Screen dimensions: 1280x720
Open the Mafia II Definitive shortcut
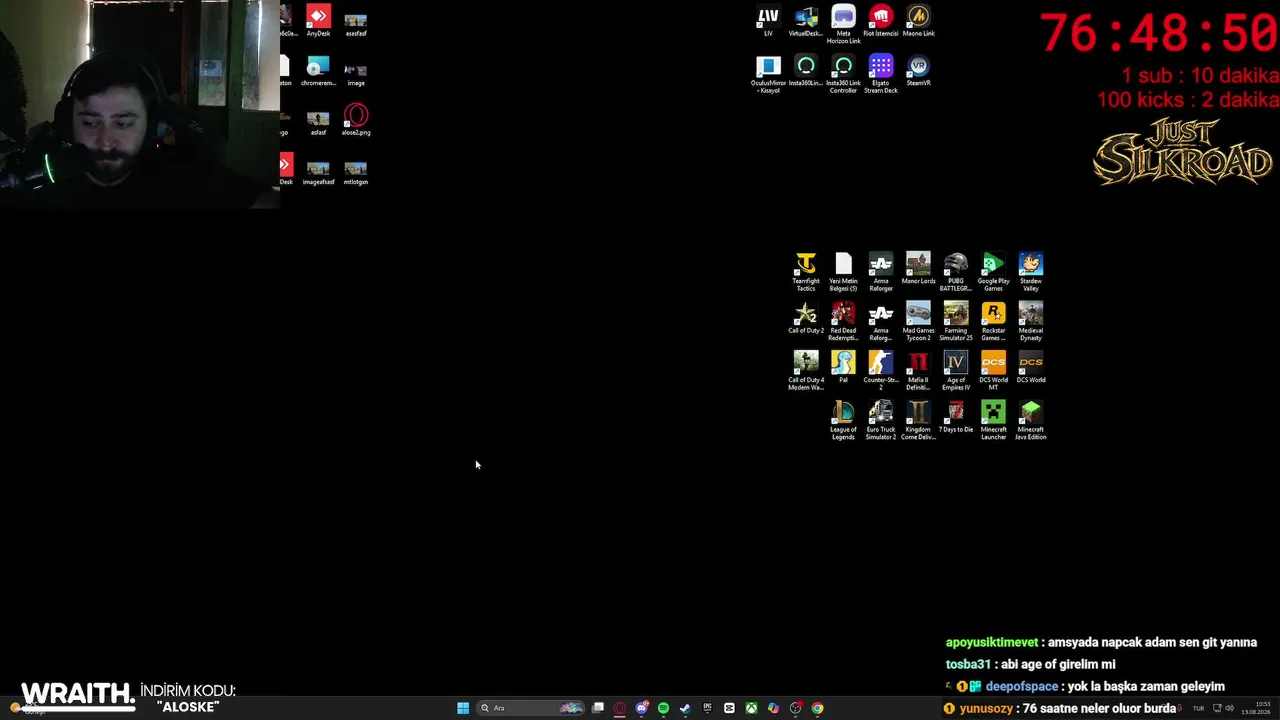click(x=918, y=371)
